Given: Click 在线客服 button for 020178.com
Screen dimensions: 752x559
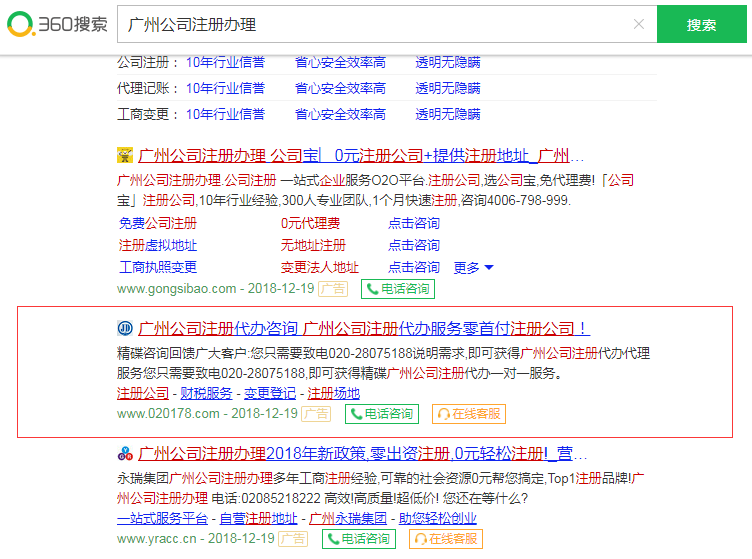Looking at the screenshot, I should (x=469, y=414).
